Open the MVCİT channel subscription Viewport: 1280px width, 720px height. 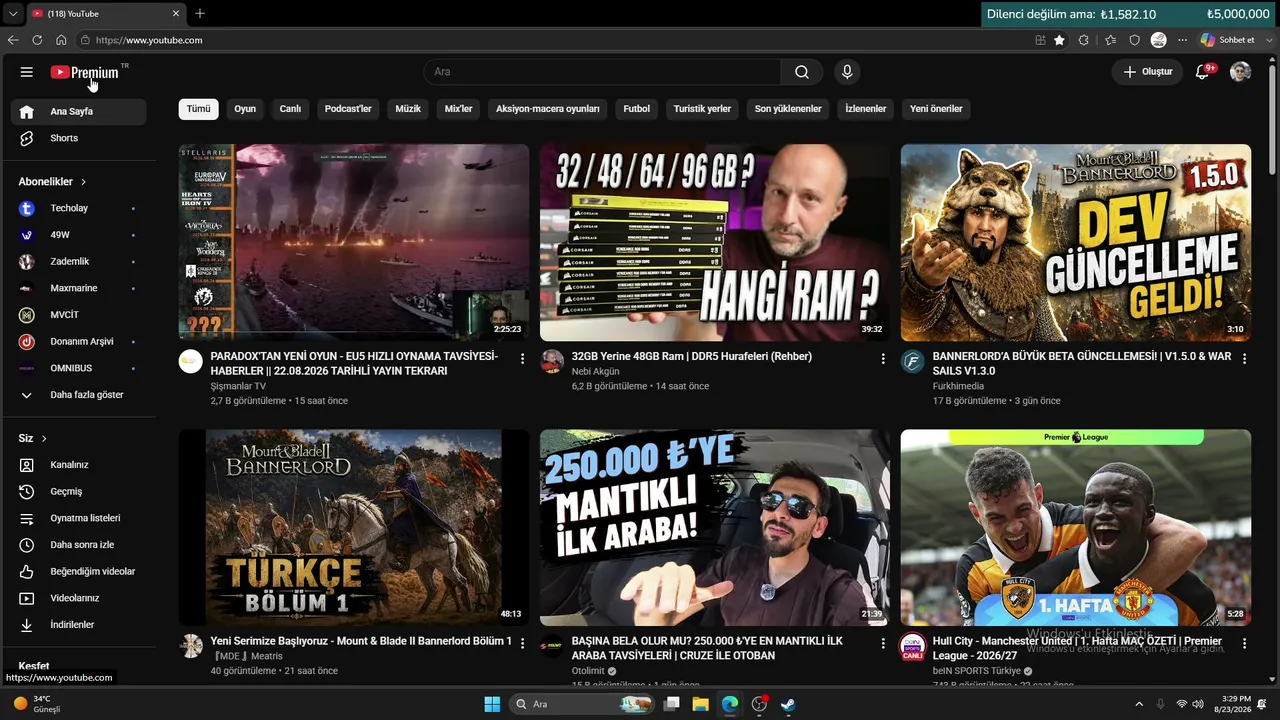click(x=79, y=315)
